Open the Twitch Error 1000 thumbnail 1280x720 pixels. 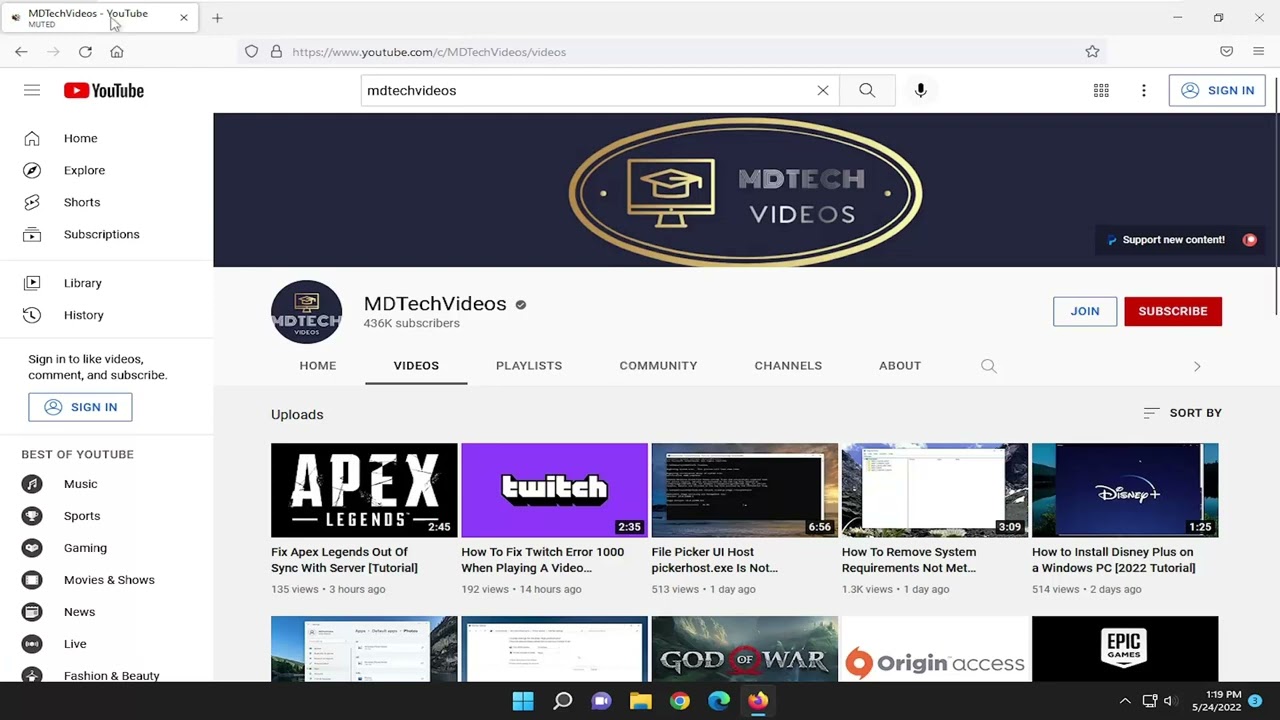click(x=554, y=490)
